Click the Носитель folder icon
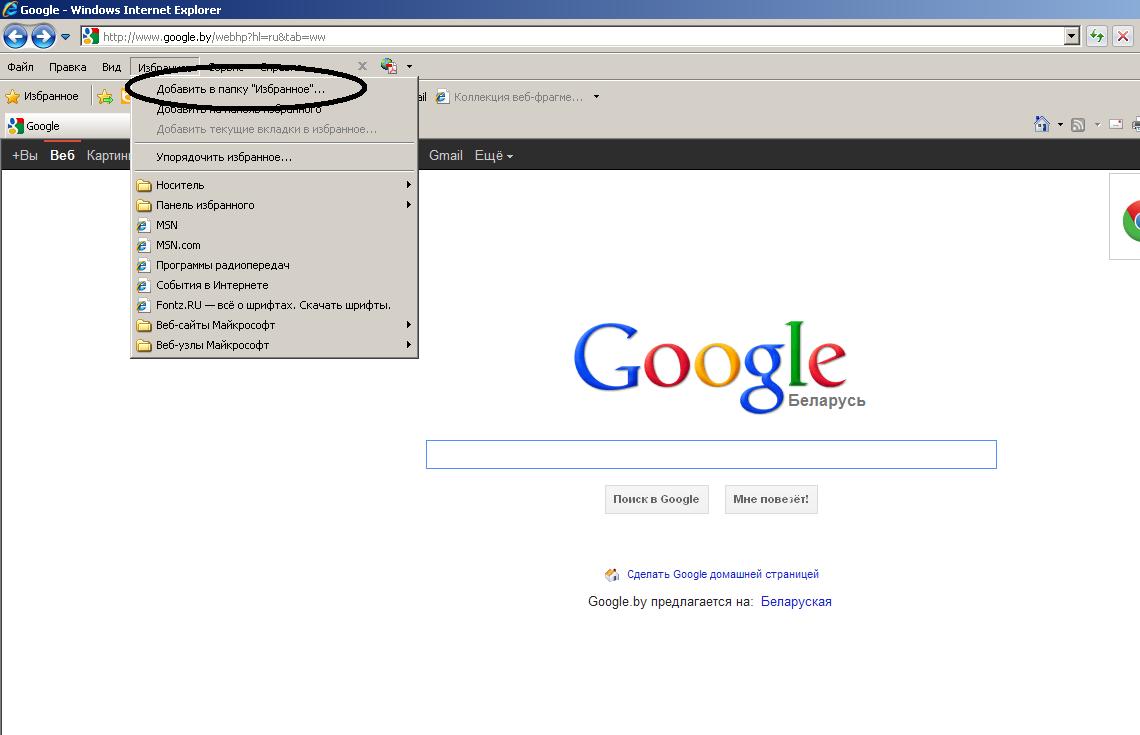 (x=144, y=185)
